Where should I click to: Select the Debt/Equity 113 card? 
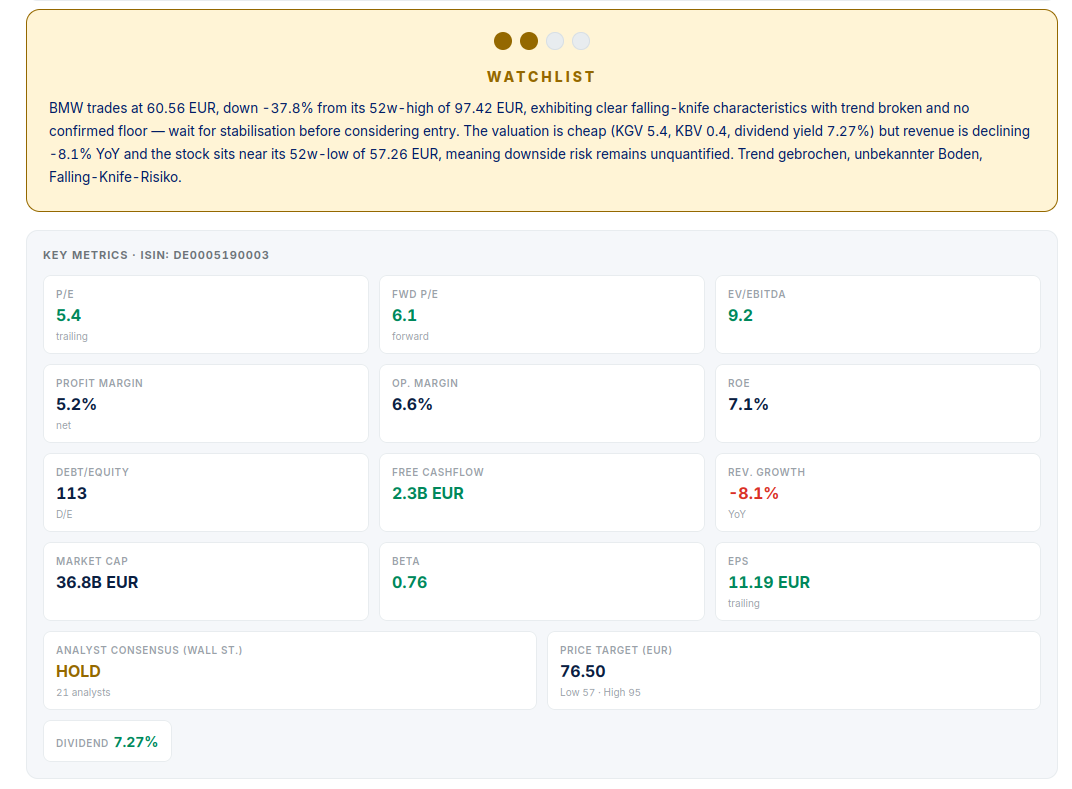206,492
